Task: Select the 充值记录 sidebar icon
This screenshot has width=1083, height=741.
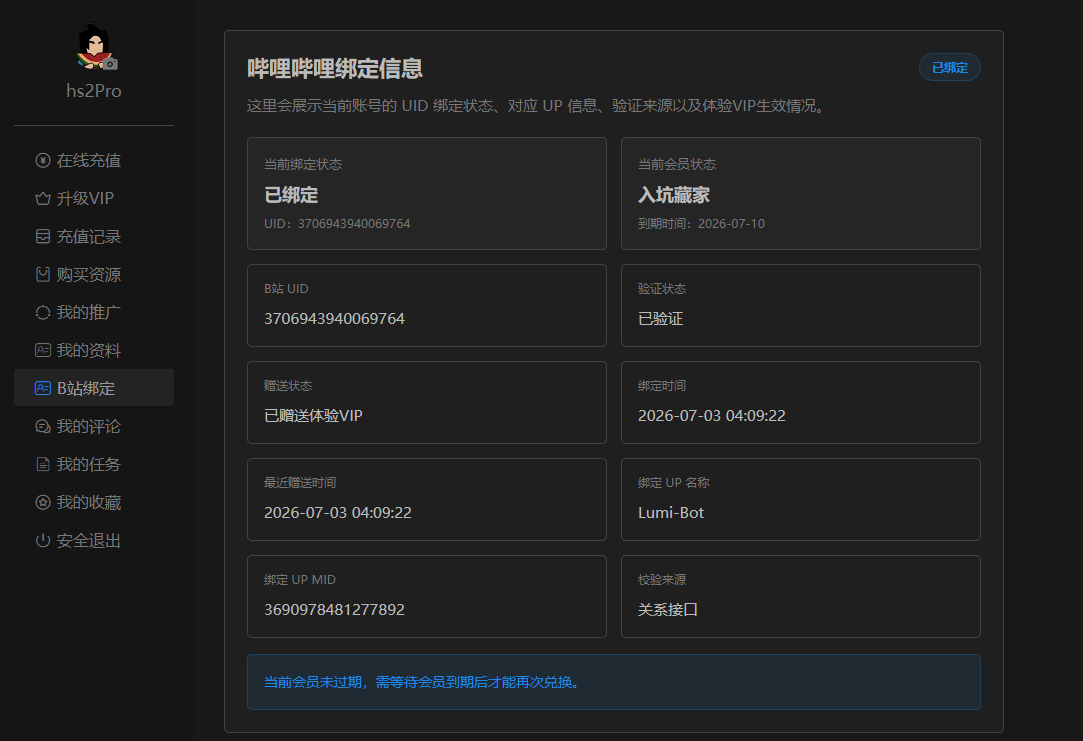Action: click(x=43, y=236)
